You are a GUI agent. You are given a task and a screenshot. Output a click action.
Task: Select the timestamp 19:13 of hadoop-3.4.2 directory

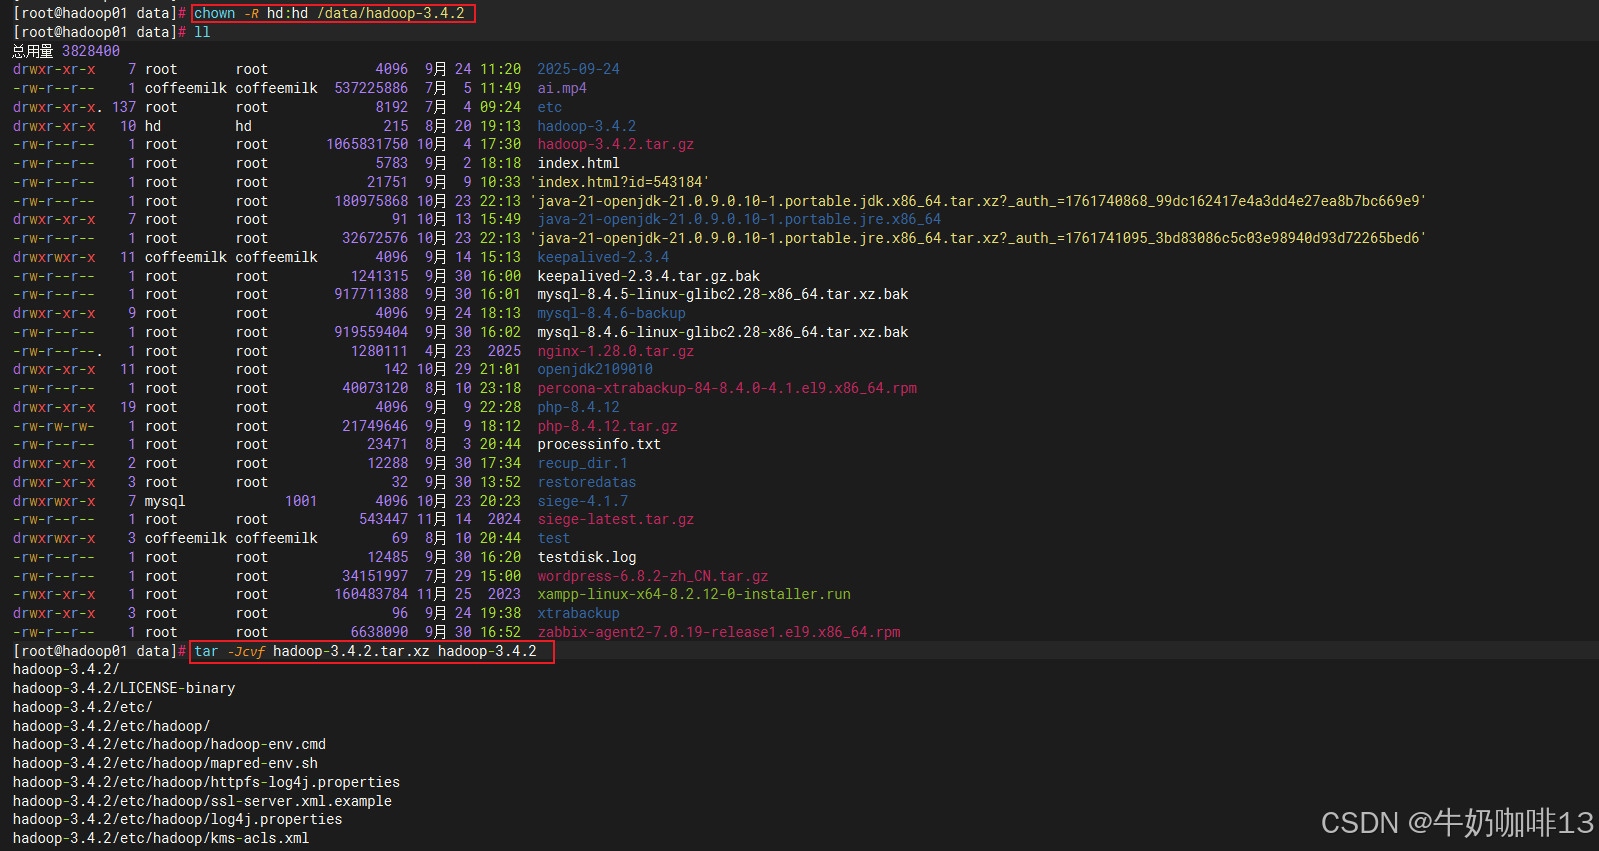(x=500, y=126)
